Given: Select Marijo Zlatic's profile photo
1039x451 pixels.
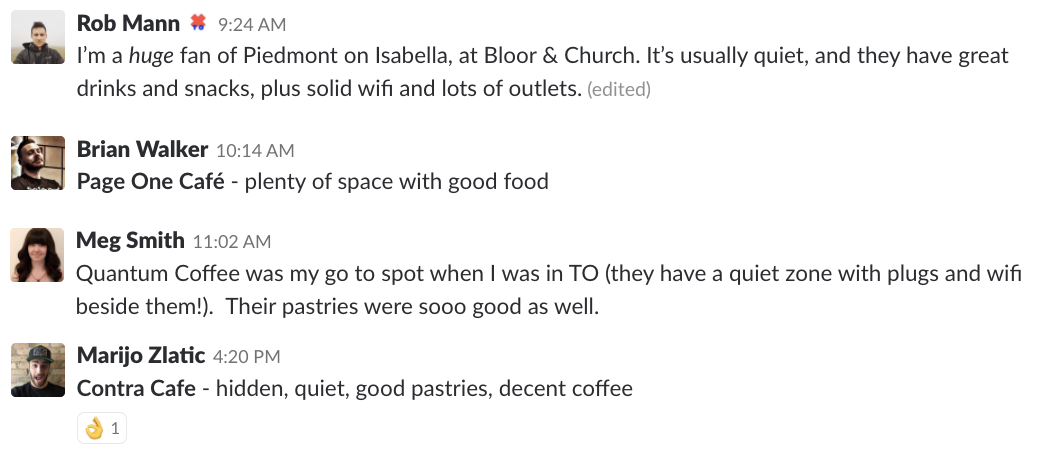Looking at the screenshot, I should pos(38,370).
